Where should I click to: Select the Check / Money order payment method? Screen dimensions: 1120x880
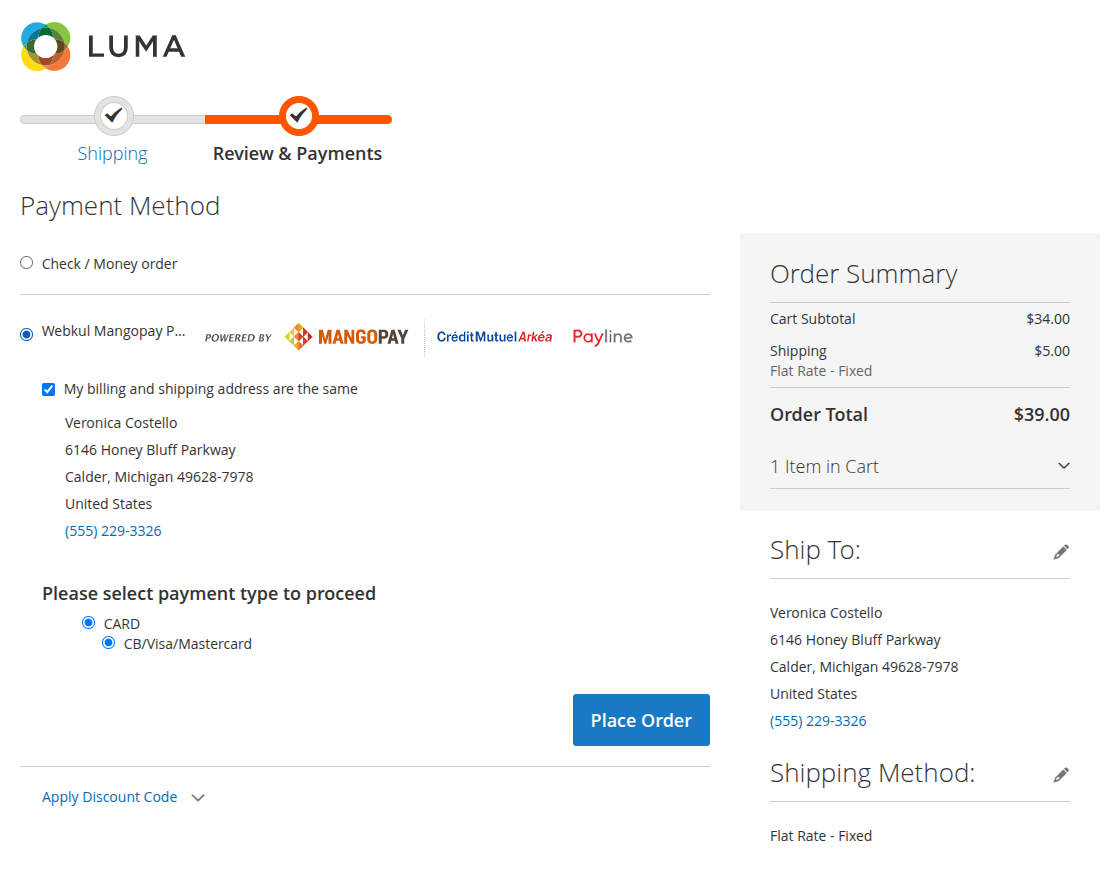point(26,262)
